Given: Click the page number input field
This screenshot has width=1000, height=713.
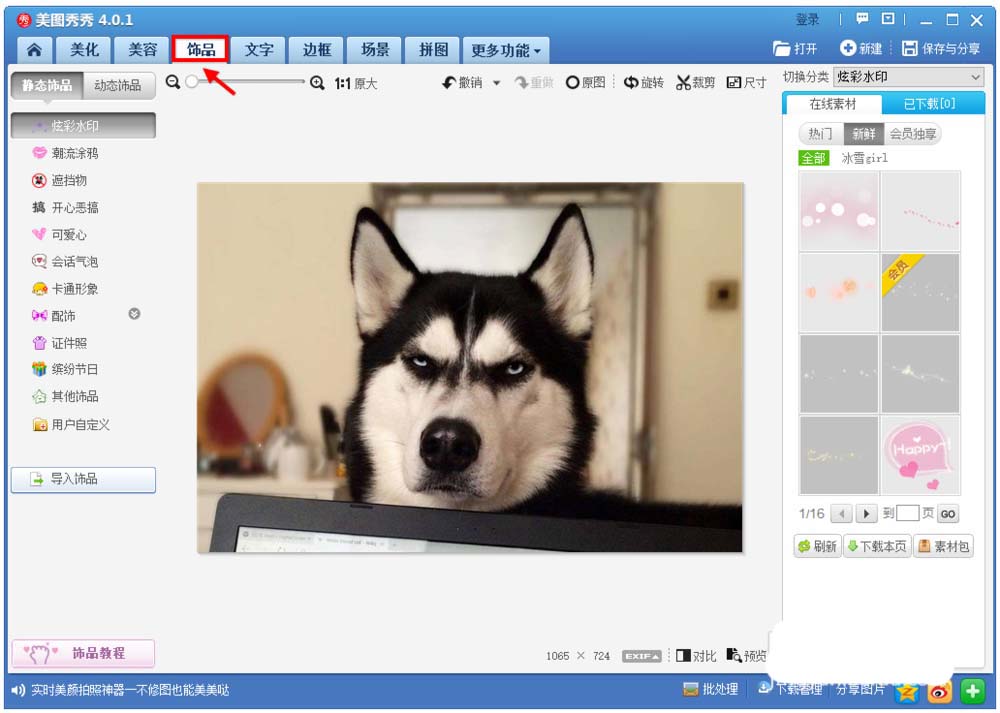Looking at the screenshot, I should (x=907, y=513).
